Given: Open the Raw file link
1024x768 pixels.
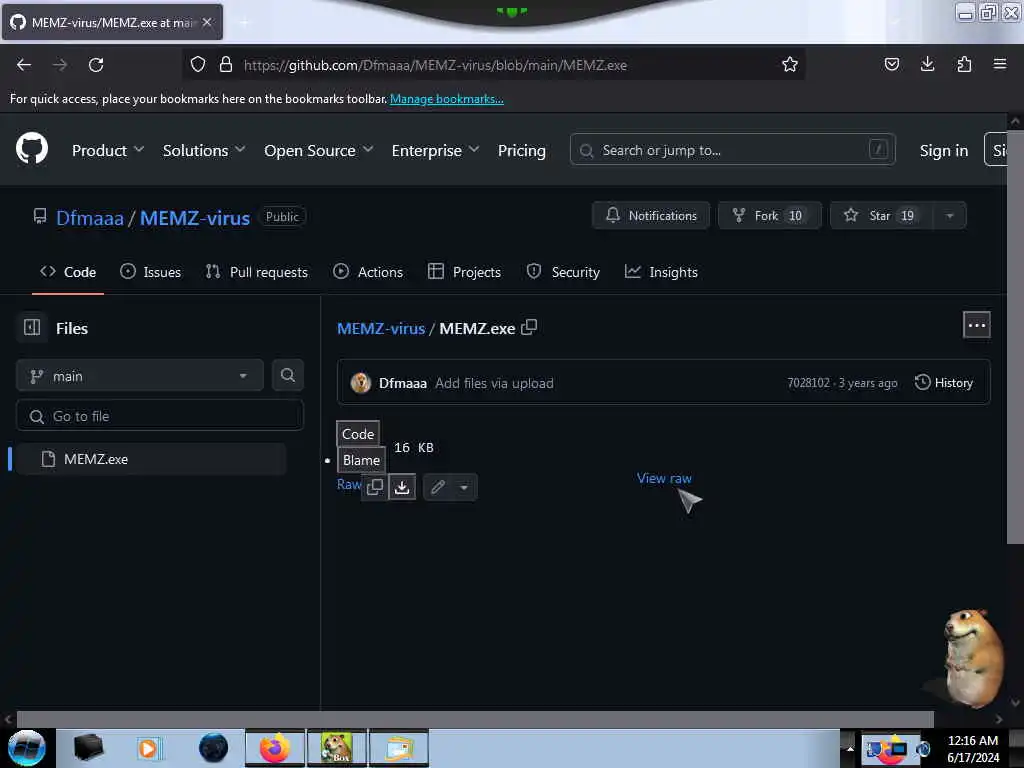Looking at the screenshot, I should pyautogui.click(x=349, y=484).
